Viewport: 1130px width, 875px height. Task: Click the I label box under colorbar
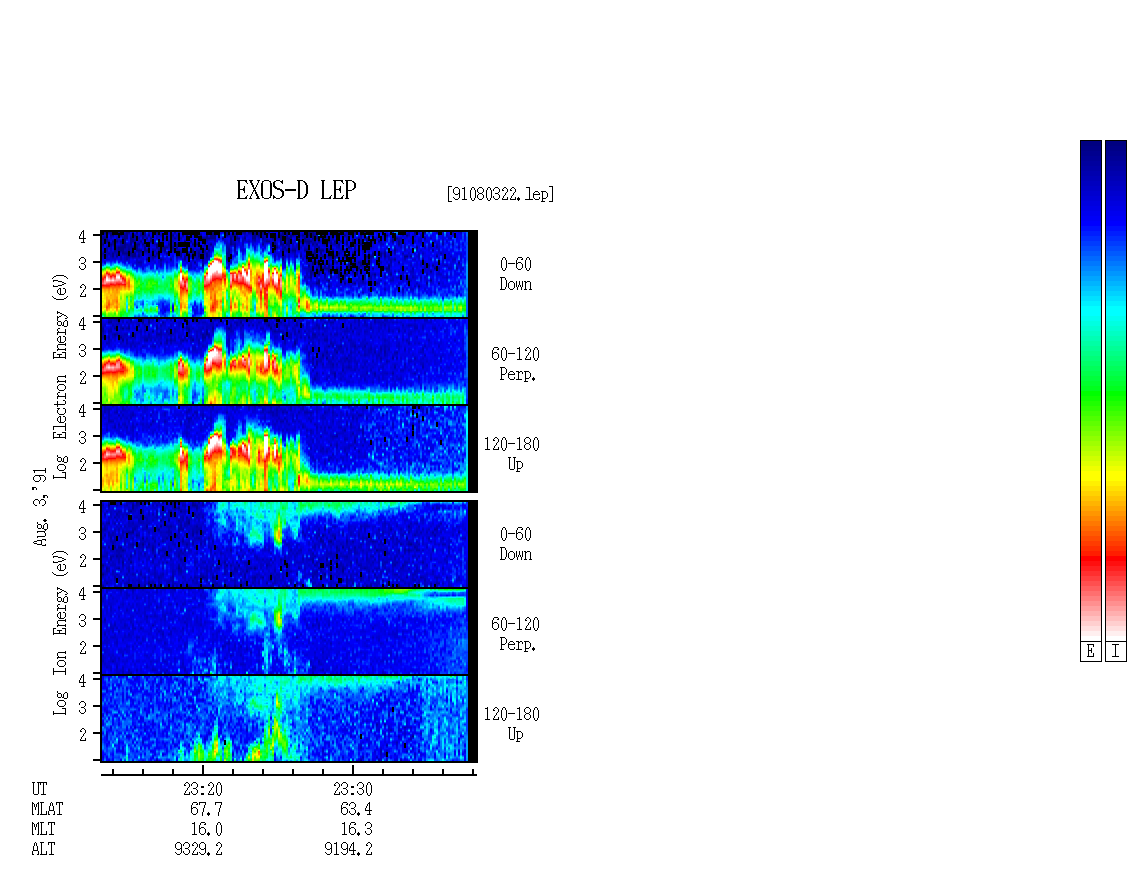pos(1116,652)
